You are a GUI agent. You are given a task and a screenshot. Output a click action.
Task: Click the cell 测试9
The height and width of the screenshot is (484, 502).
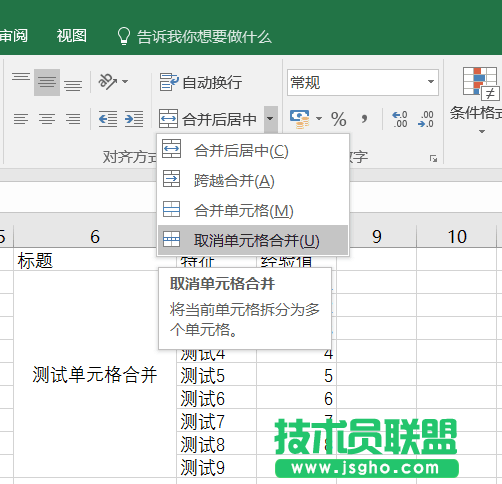click(216, 467)
